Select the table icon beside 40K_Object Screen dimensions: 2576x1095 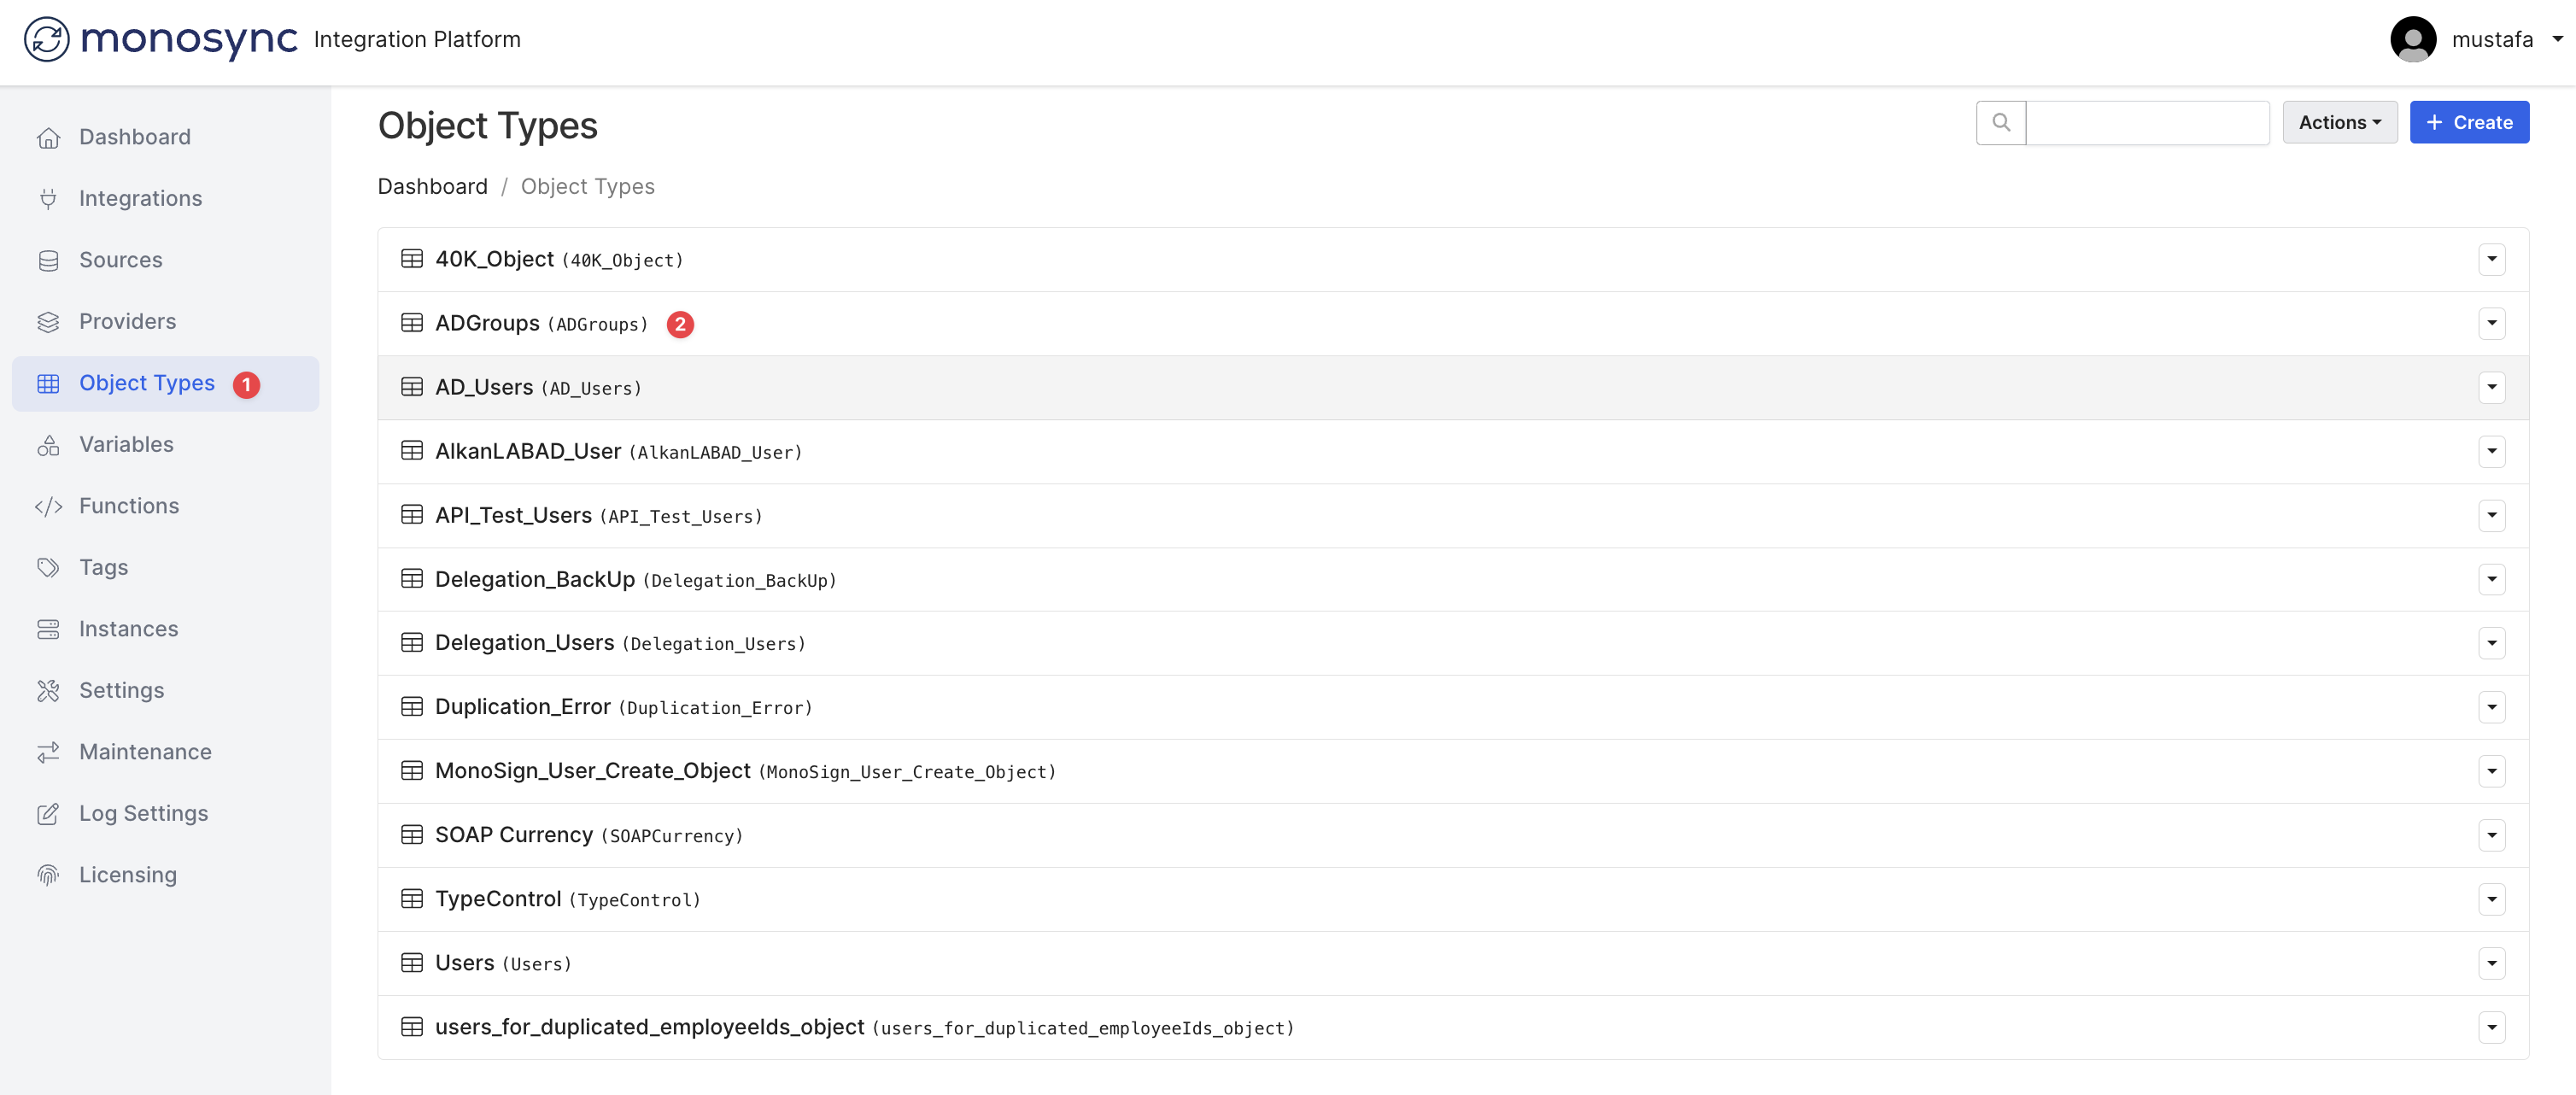point(413,258)
